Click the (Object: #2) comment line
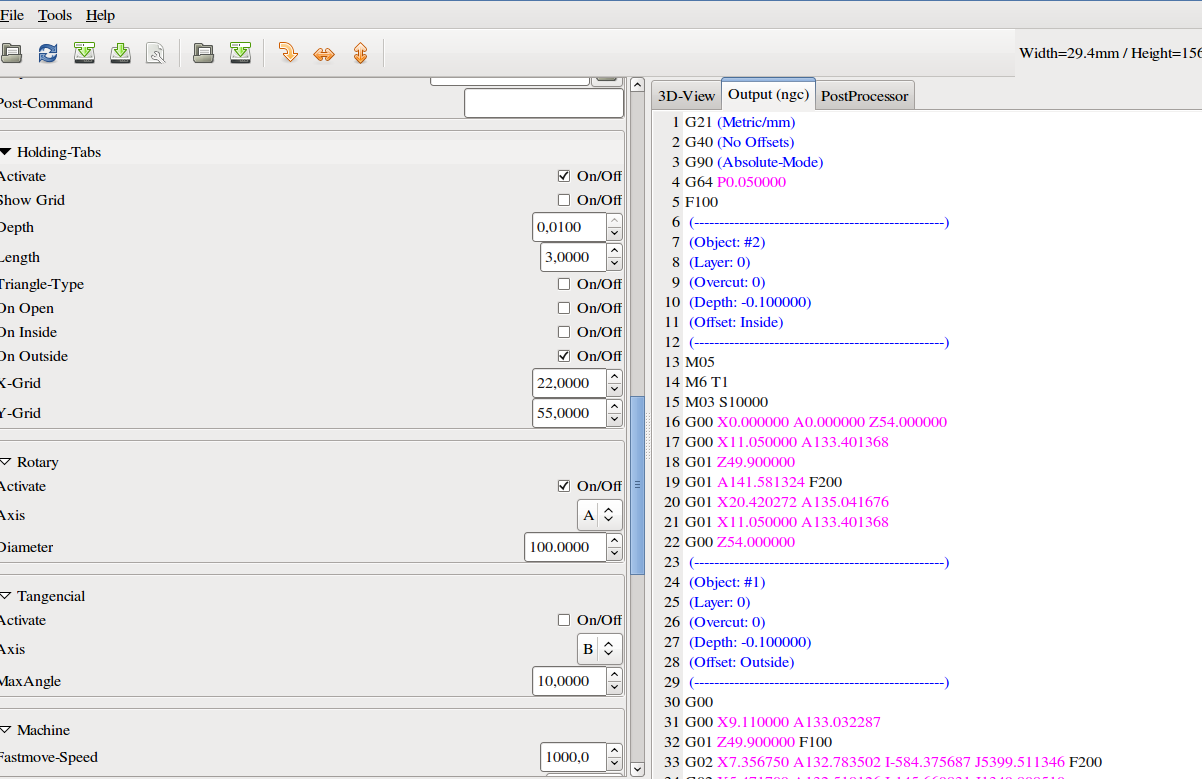 (727, 242)
